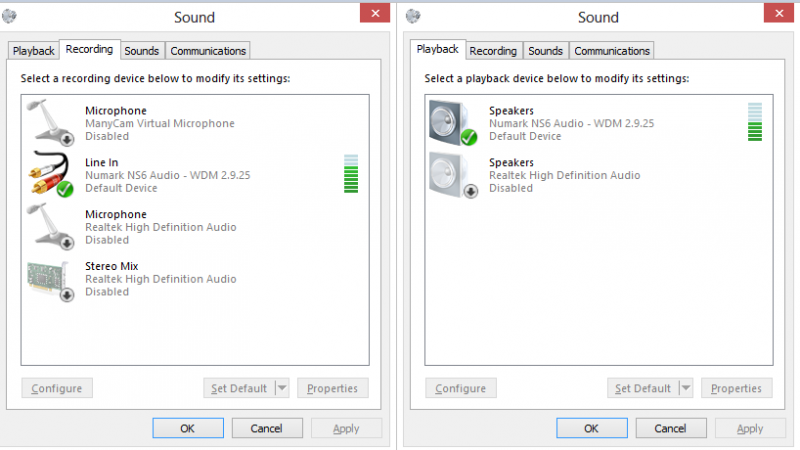Click the Sound icon in left window's title bar
Viewport: 800px width, 450px height.
click(x=10, y=15)
